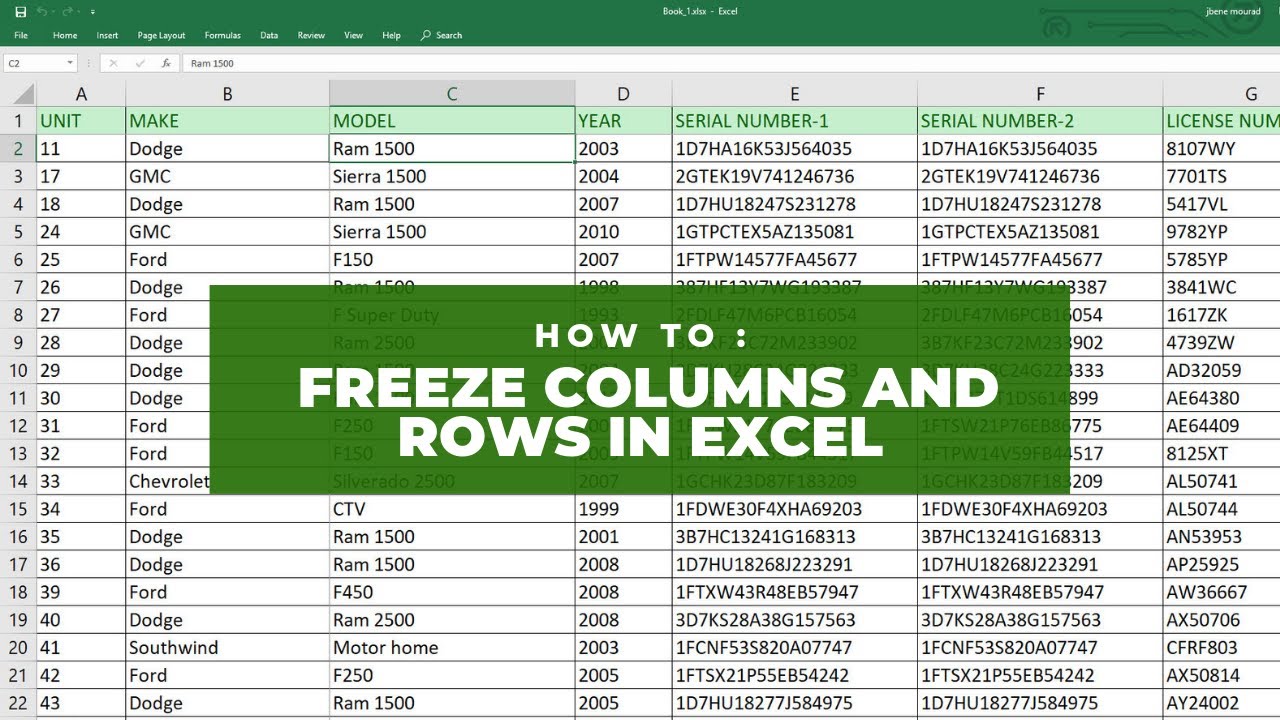Viewport: 1280px width, 720px height.
Task: Click year 2010 cell in row 5
Action: pyautogui.click(x=623, y=232)
